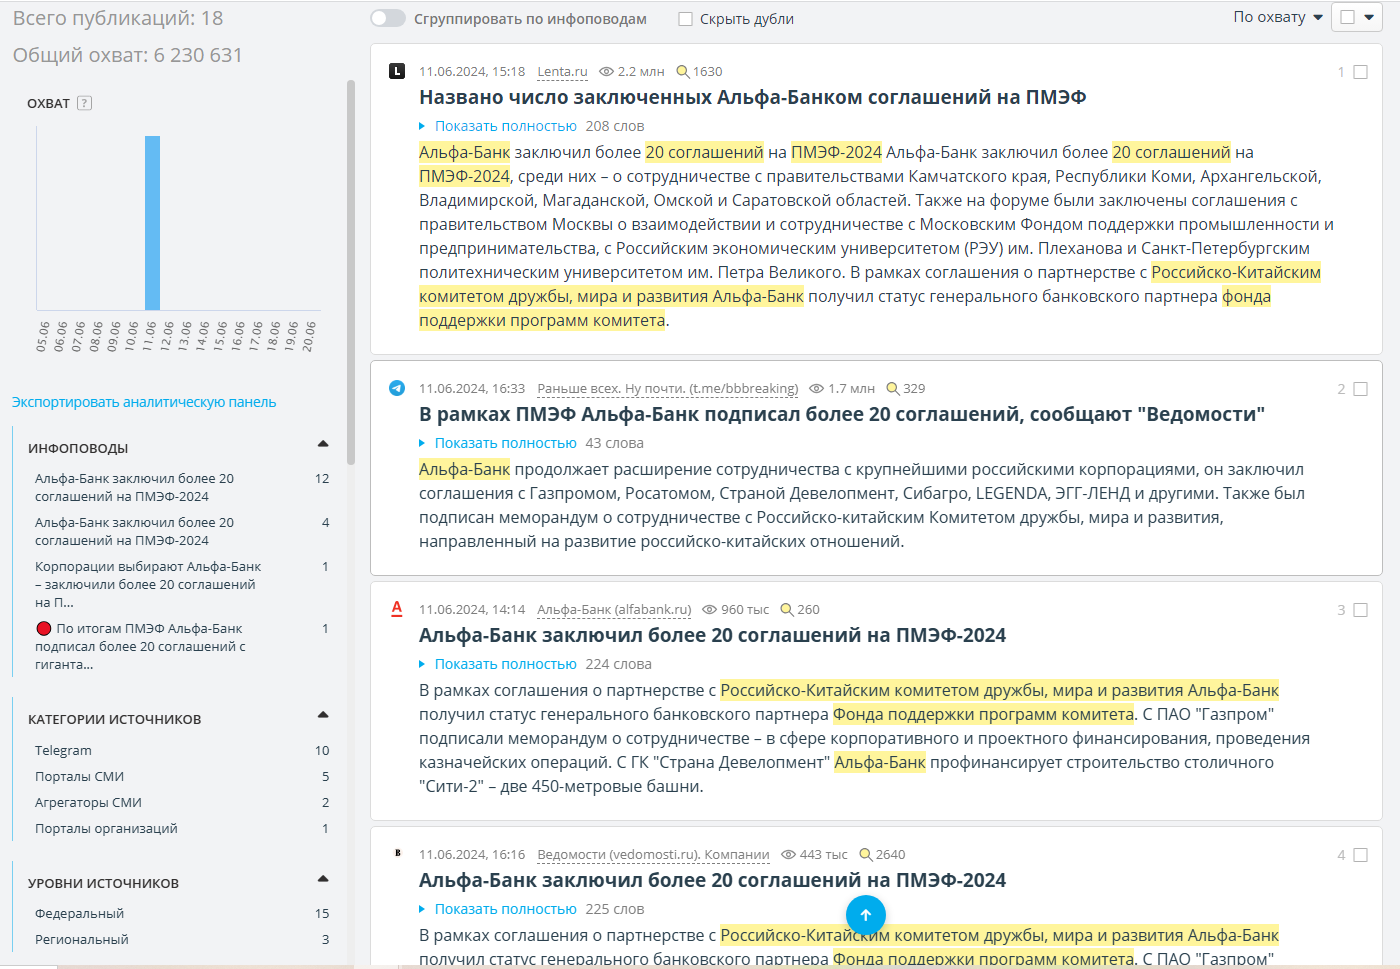Screen dimensions: 1400x969
Task: Click the question mark help icon beside ОХВАТ
Action: click(x=85, y=103)
